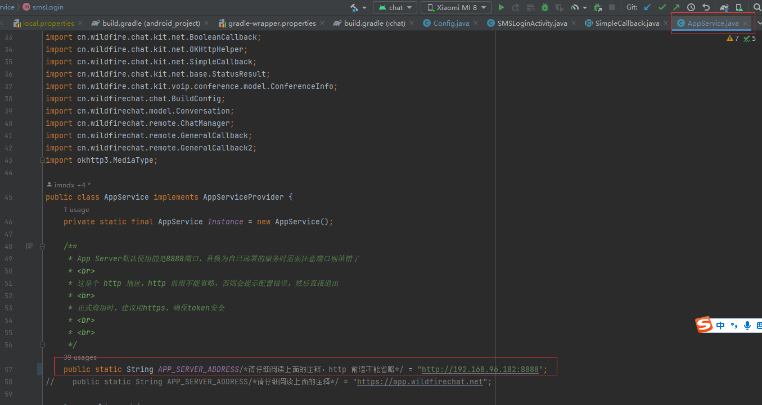Expand the profiler dropdown arrow
762x405 pixels.
click(585, 8)
